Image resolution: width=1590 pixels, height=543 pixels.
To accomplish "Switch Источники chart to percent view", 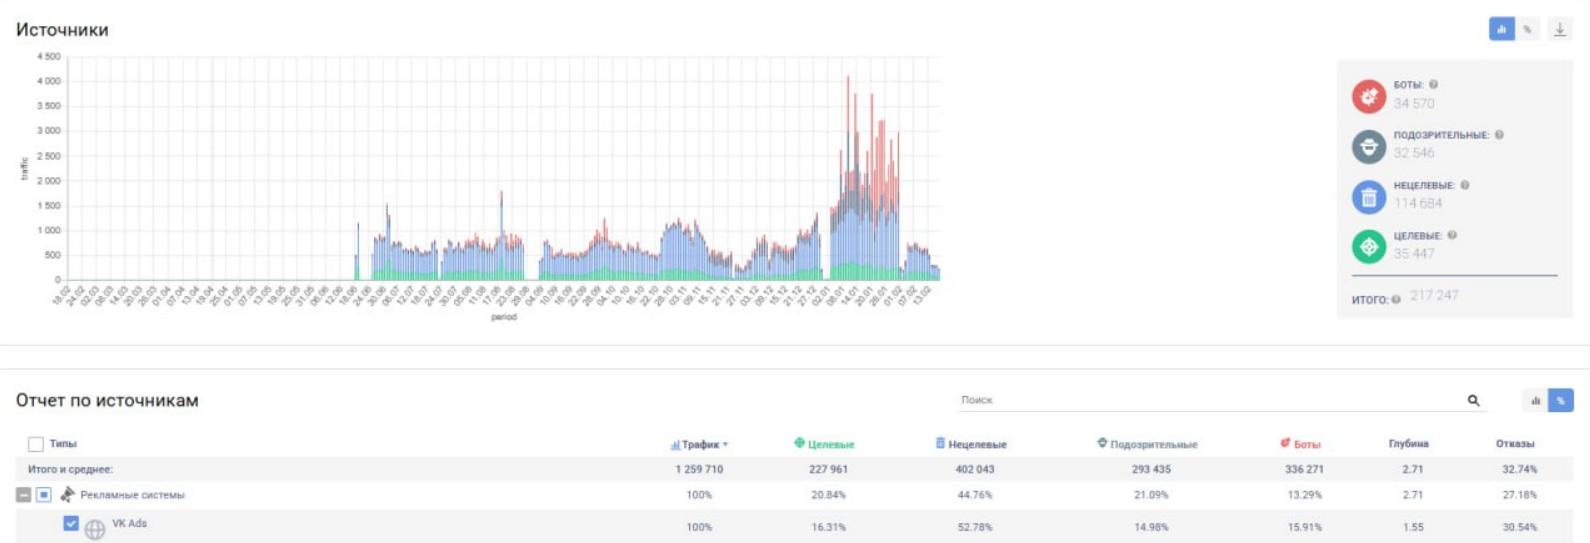I will (x=1527, y=29).
